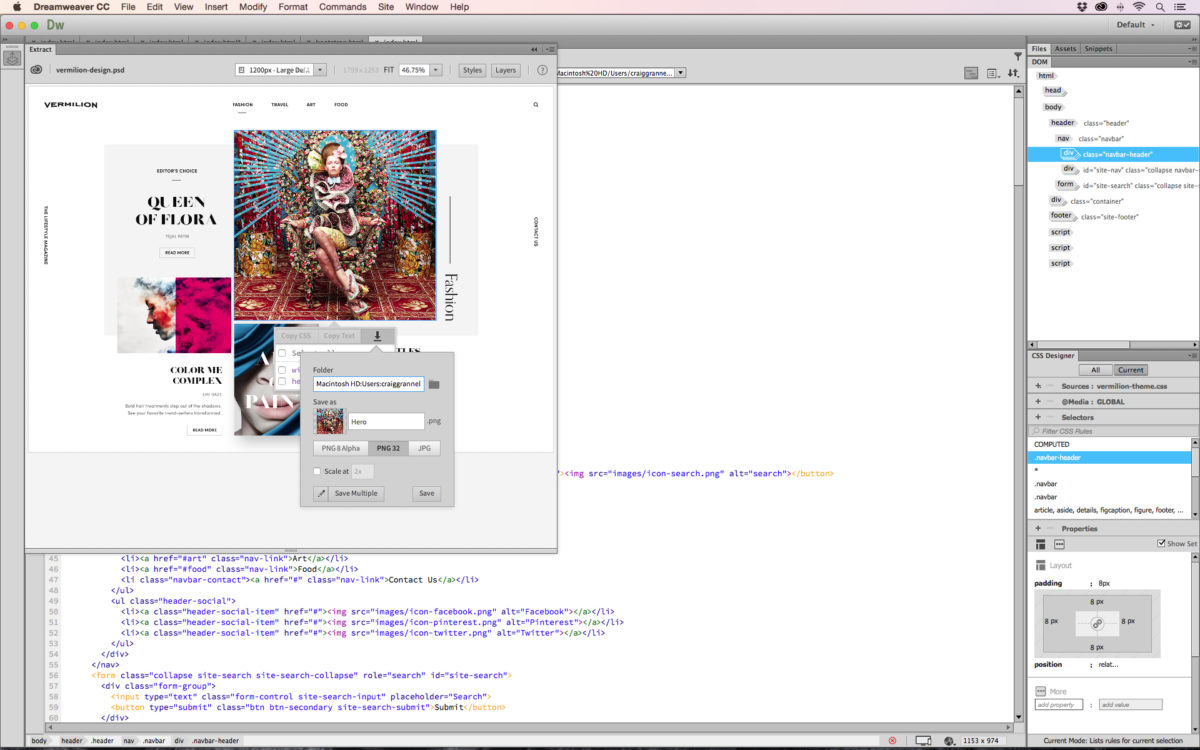The image size is (1200, 750).
Task: Click the eye preview icon in the Extract toolbar
Action: (36, 70)
